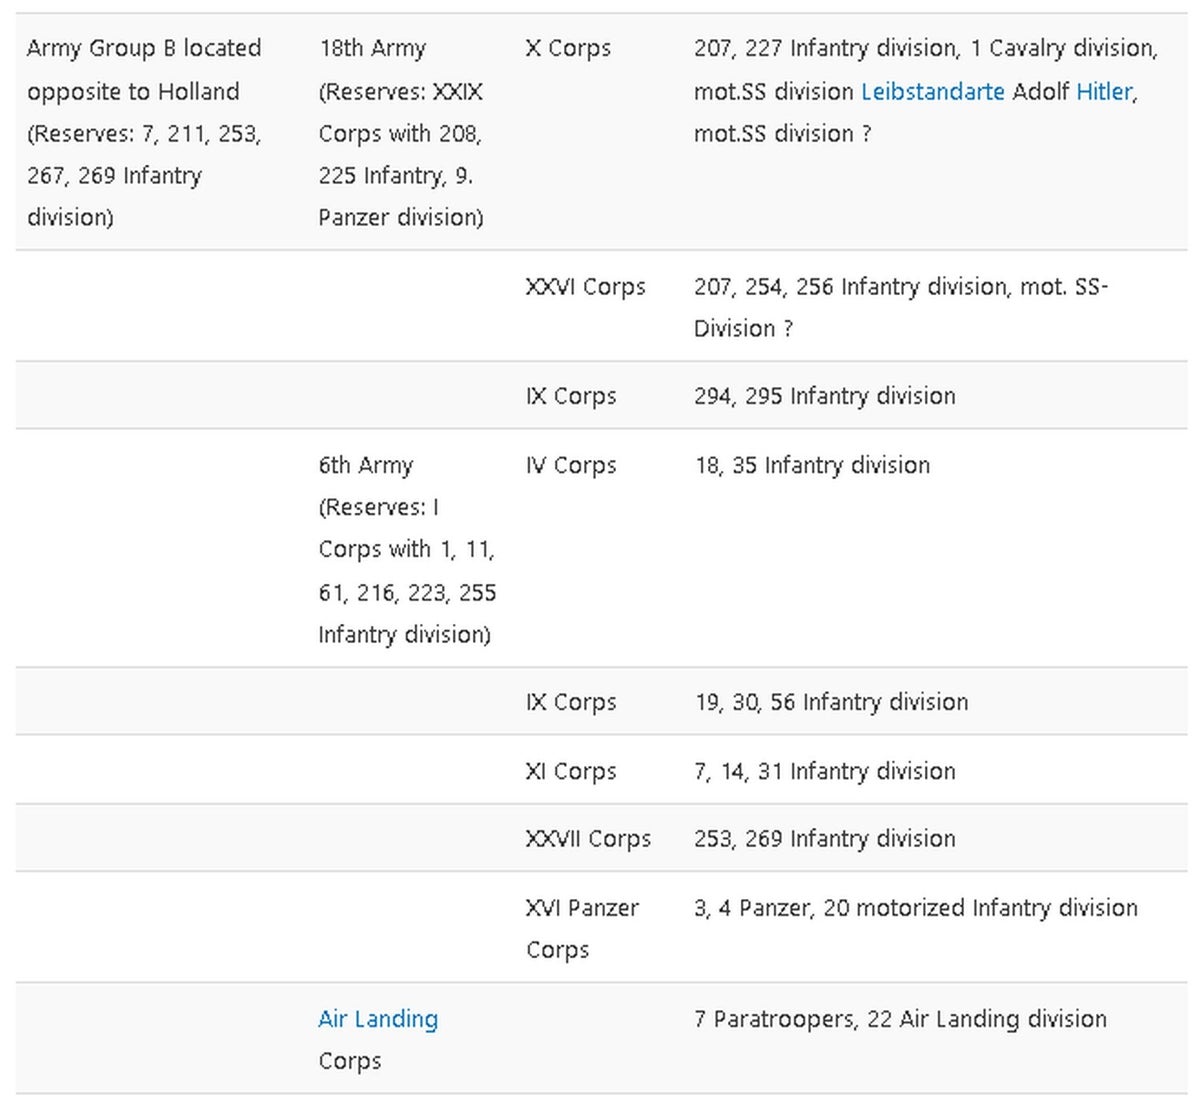Click "7, 14, 31 Infantry division" entry
Screen dimensions: 1200x1103
tap(824, 771)
